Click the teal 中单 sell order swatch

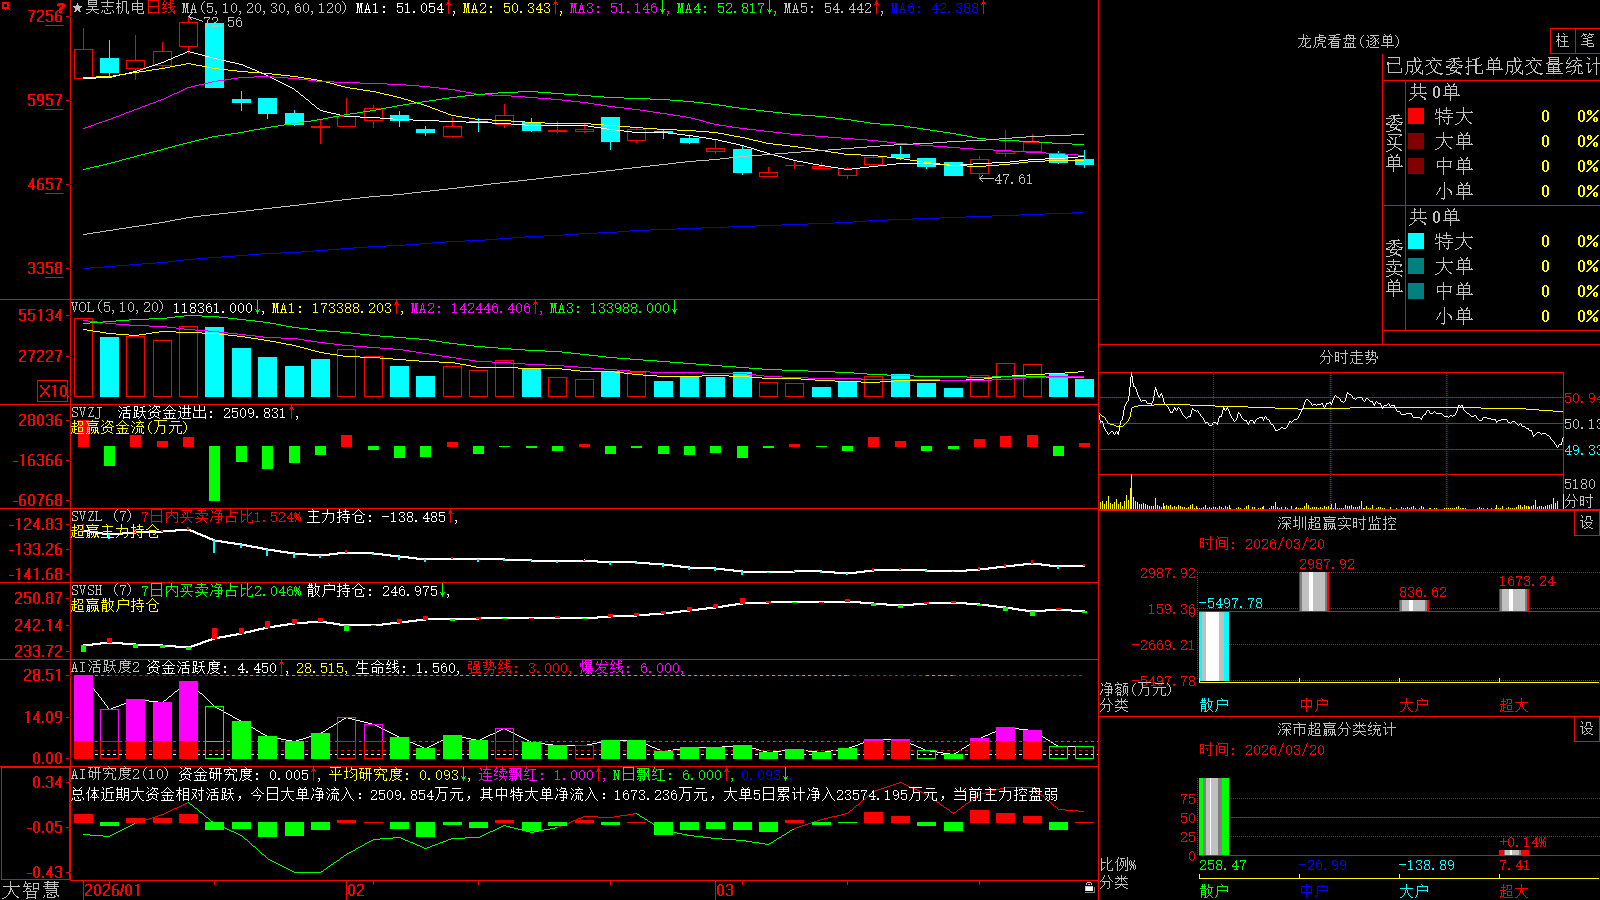pyautogui.click(x=1416, y=291)
